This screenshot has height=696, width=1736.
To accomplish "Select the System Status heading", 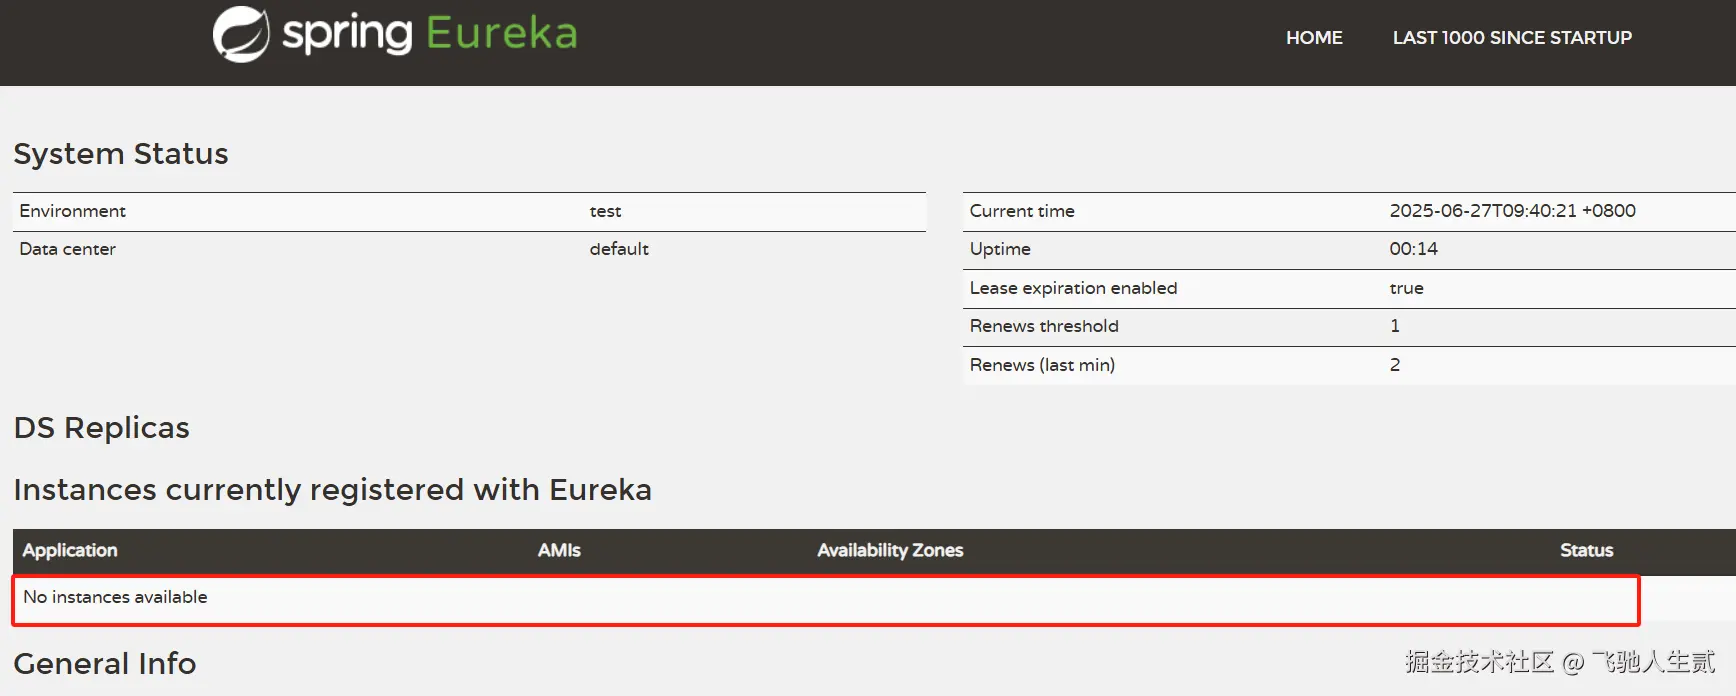I will tap(121, 154).
